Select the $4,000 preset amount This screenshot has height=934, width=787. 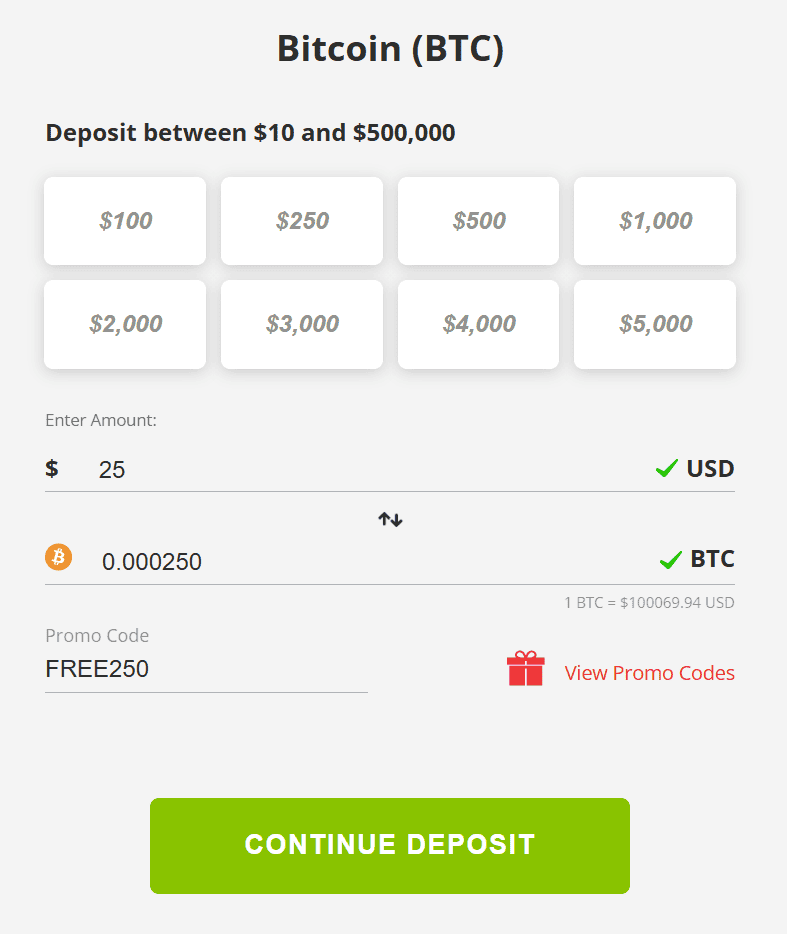(478, 324)
